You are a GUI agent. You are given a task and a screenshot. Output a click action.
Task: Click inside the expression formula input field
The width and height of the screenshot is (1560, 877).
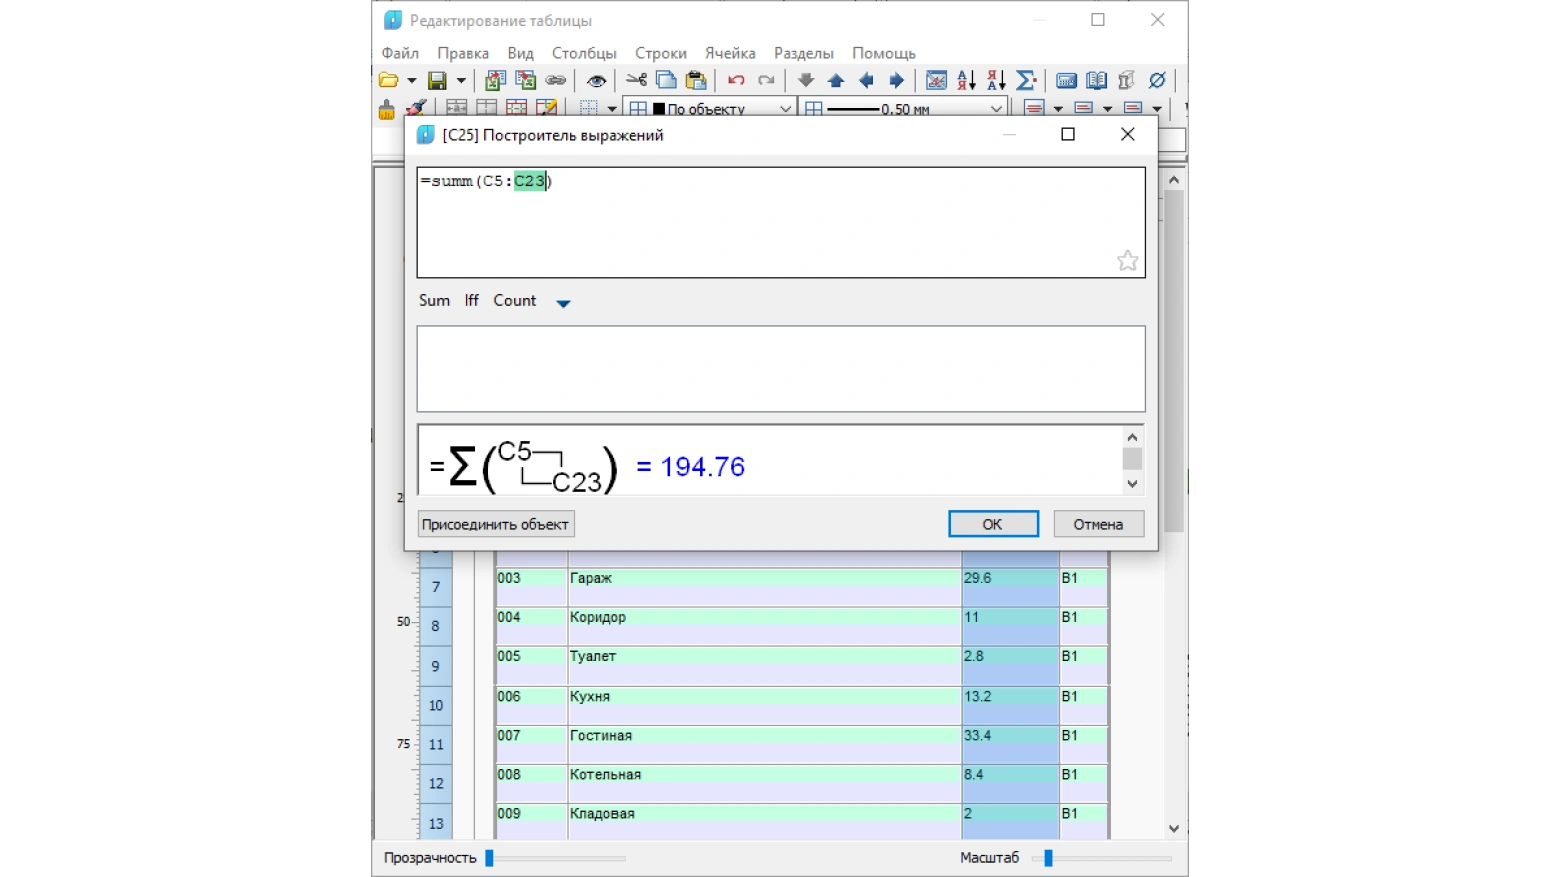coord(780,222)
